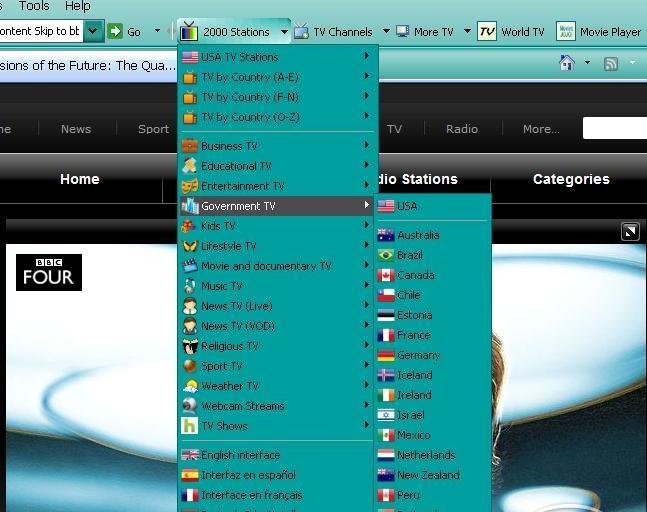The image size is (647, 512).
Task: Open the Home icon dropdown arrow
Action: pos(588,63)
